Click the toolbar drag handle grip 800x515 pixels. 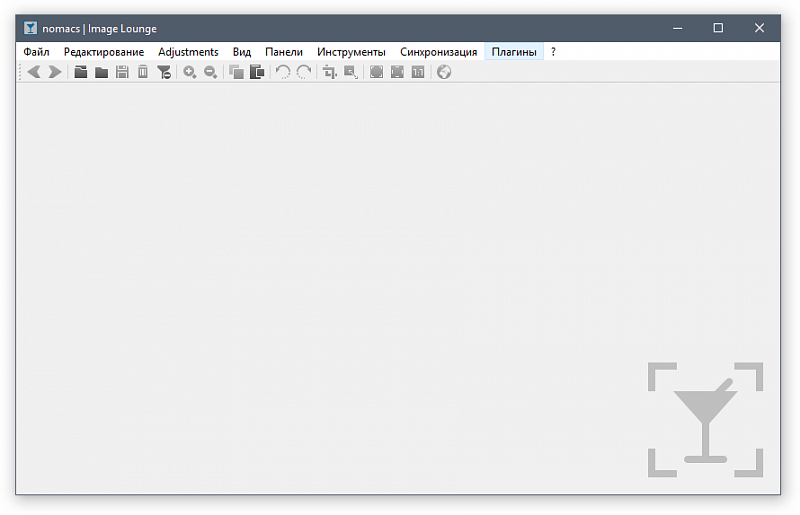click(20, 72)
